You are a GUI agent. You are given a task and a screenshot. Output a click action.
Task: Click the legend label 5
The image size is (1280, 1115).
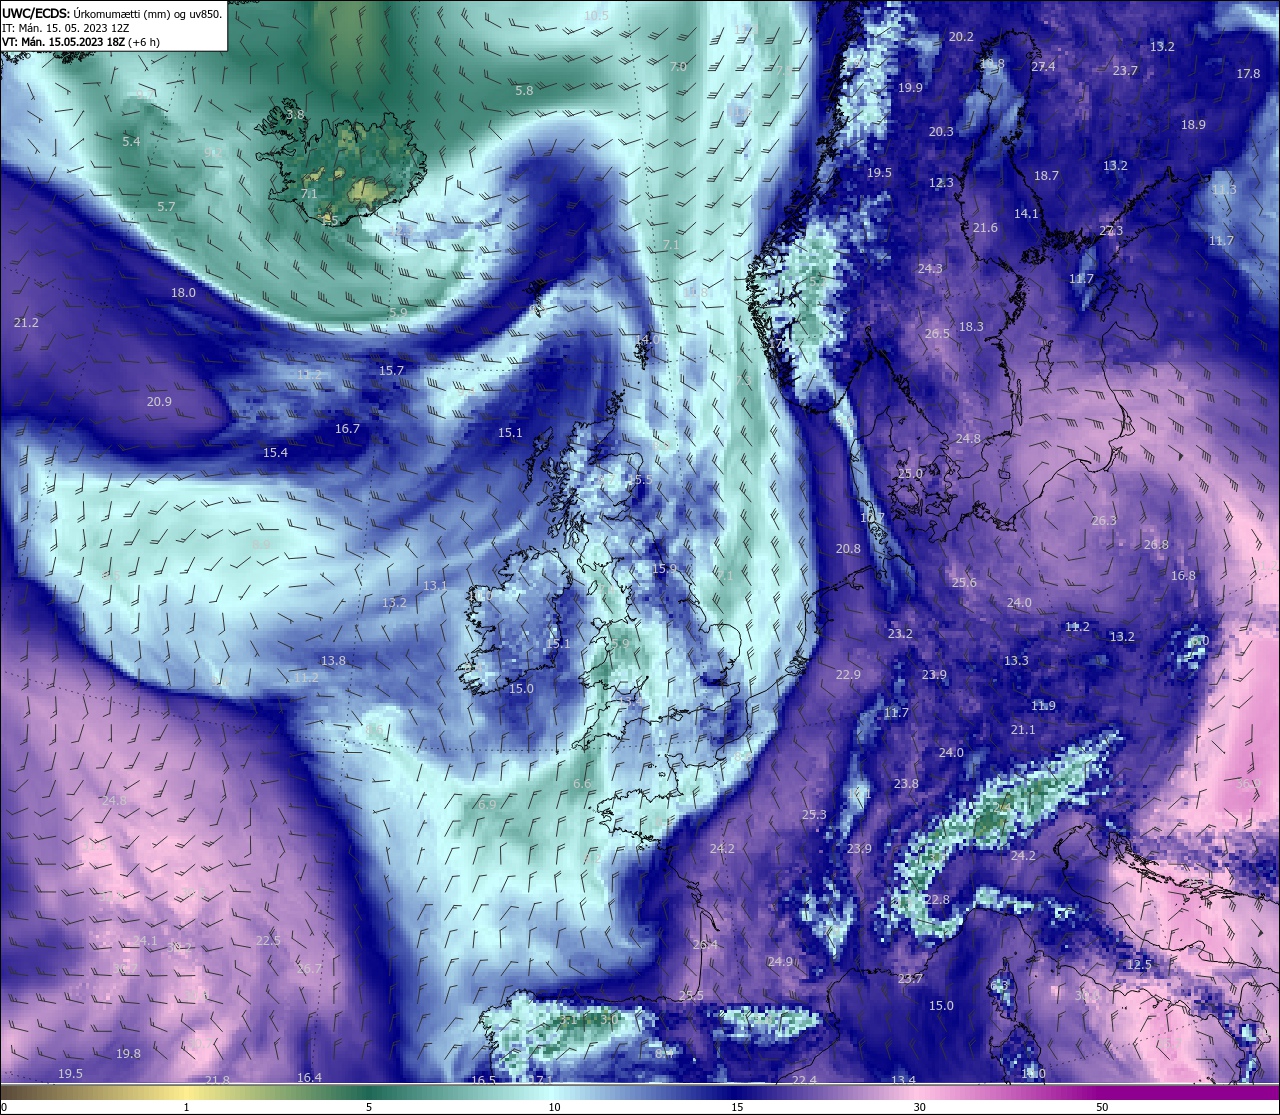(x=369, y=1107)
